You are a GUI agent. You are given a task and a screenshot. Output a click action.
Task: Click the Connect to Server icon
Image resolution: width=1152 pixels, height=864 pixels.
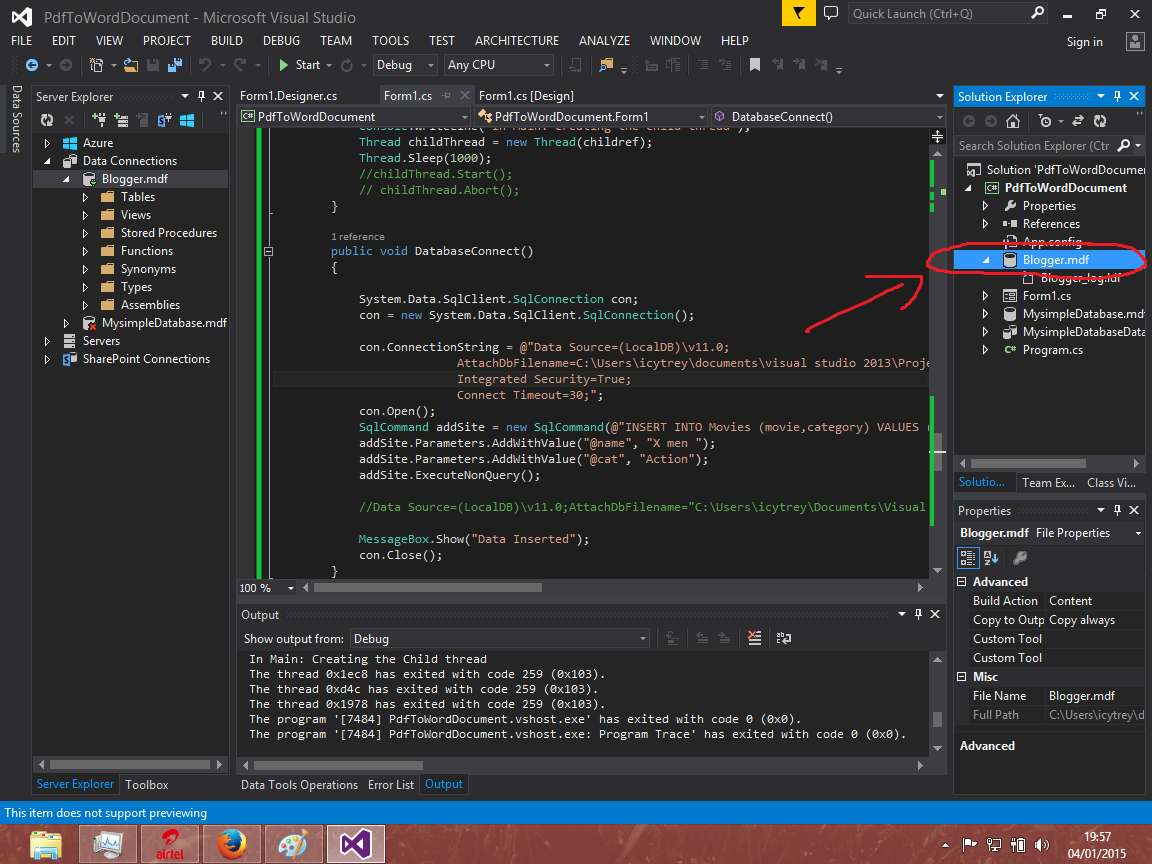pyautogui.click(x=121, y=120)
